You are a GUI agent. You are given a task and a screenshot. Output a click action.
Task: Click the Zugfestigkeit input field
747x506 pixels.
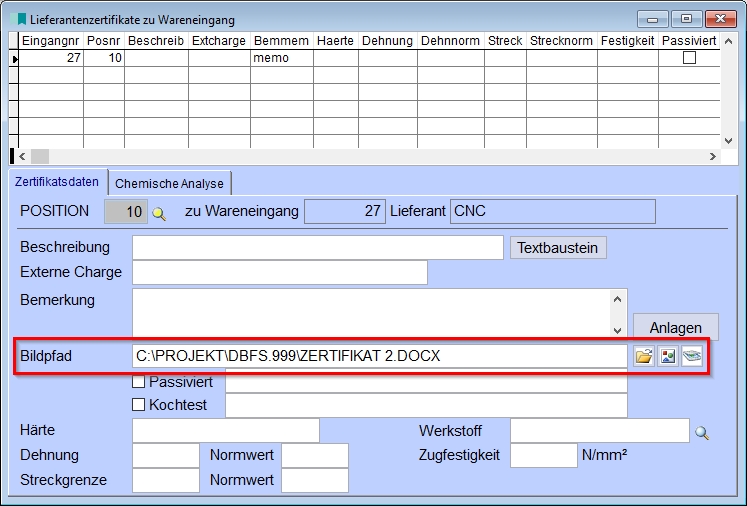click(x=544, y=455)
